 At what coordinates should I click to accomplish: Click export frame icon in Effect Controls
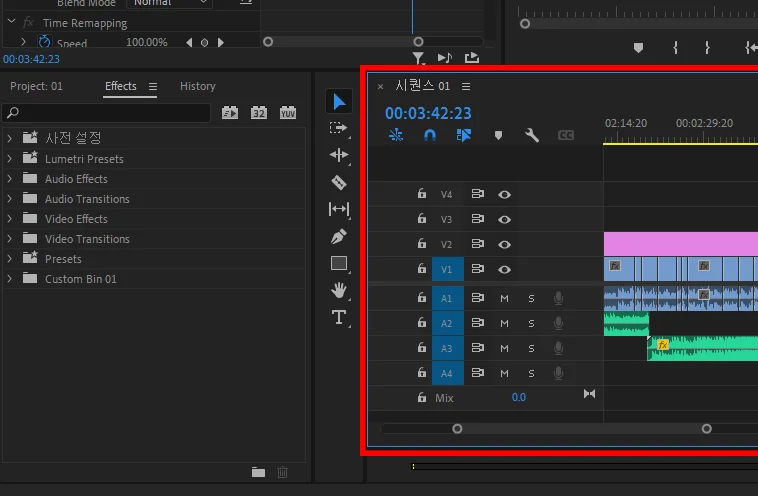pyautogui.click(x=472, y=58)
